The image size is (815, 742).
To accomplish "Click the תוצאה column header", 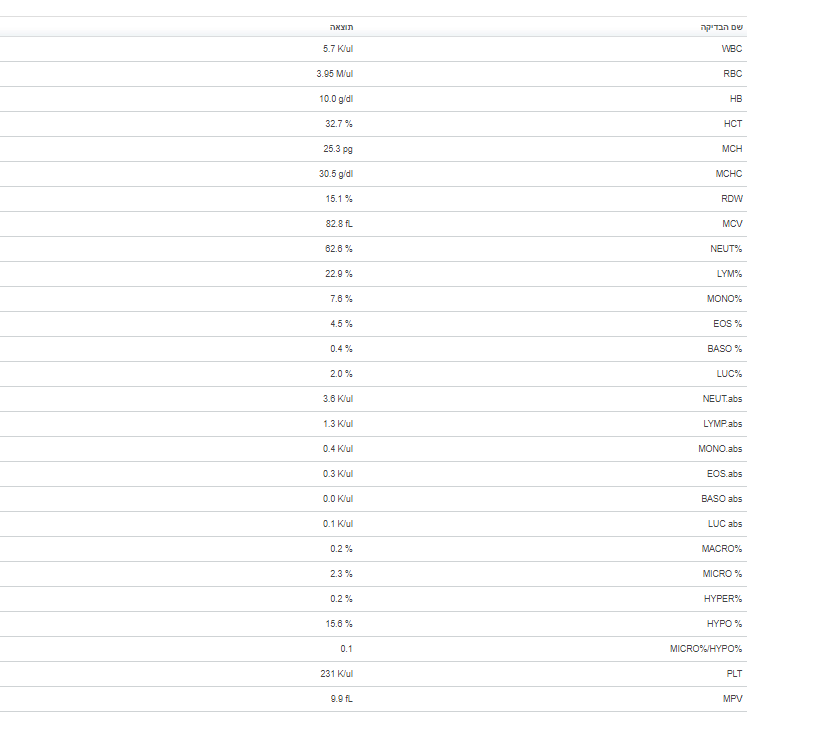I will (342, 27).
